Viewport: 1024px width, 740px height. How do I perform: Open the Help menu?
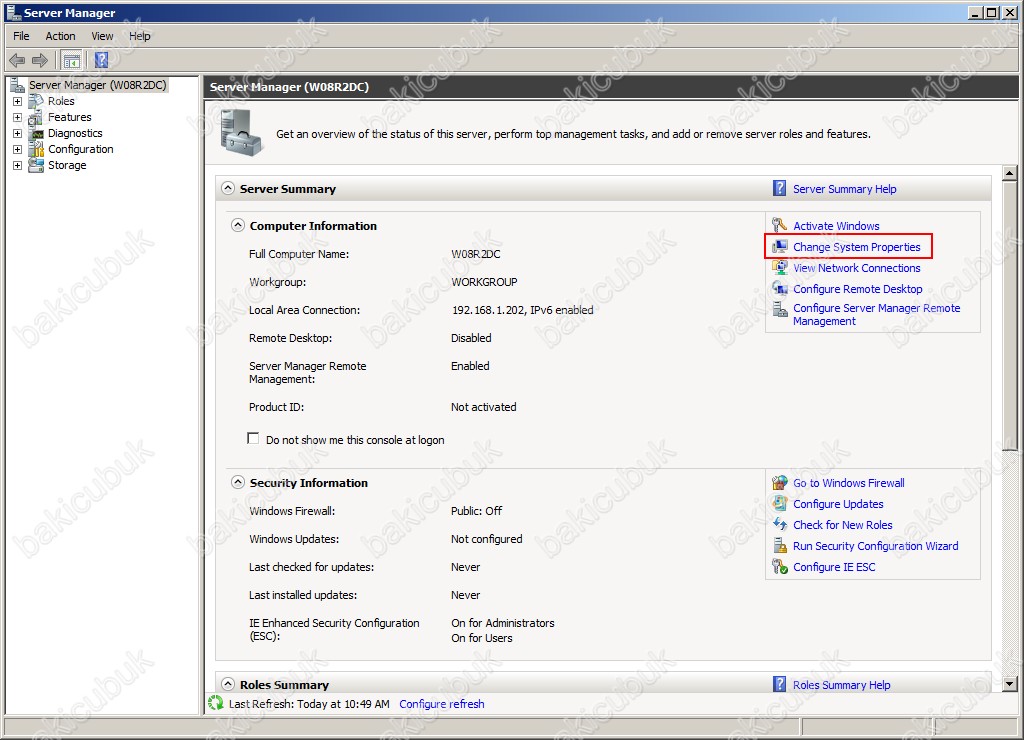click(140, 36)
